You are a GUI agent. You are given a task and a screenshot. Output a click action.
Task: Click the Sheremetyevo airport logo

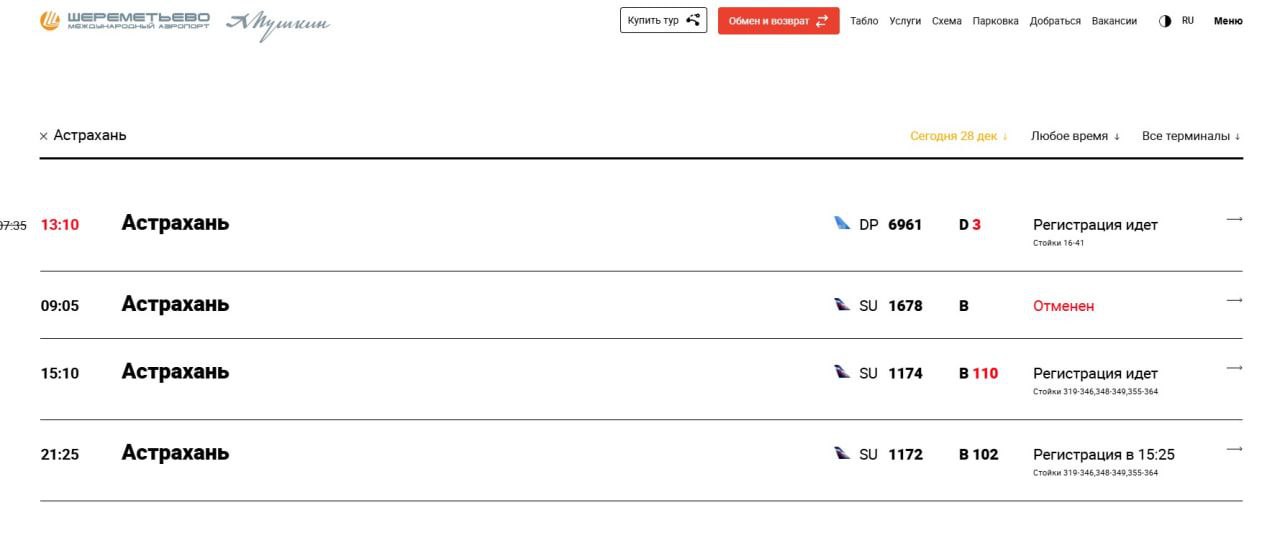pos(125,21)
